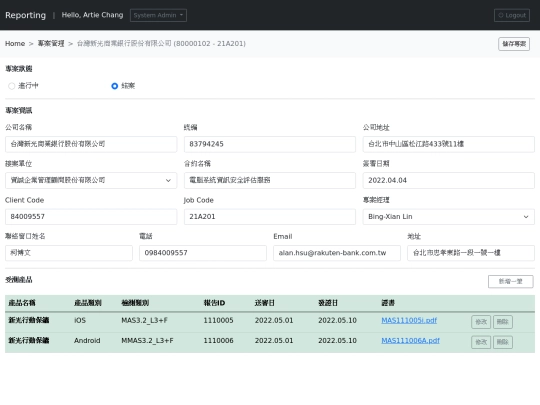Click add-a-row button above product table
Screen dimensions: 540x405
[510, 281]
